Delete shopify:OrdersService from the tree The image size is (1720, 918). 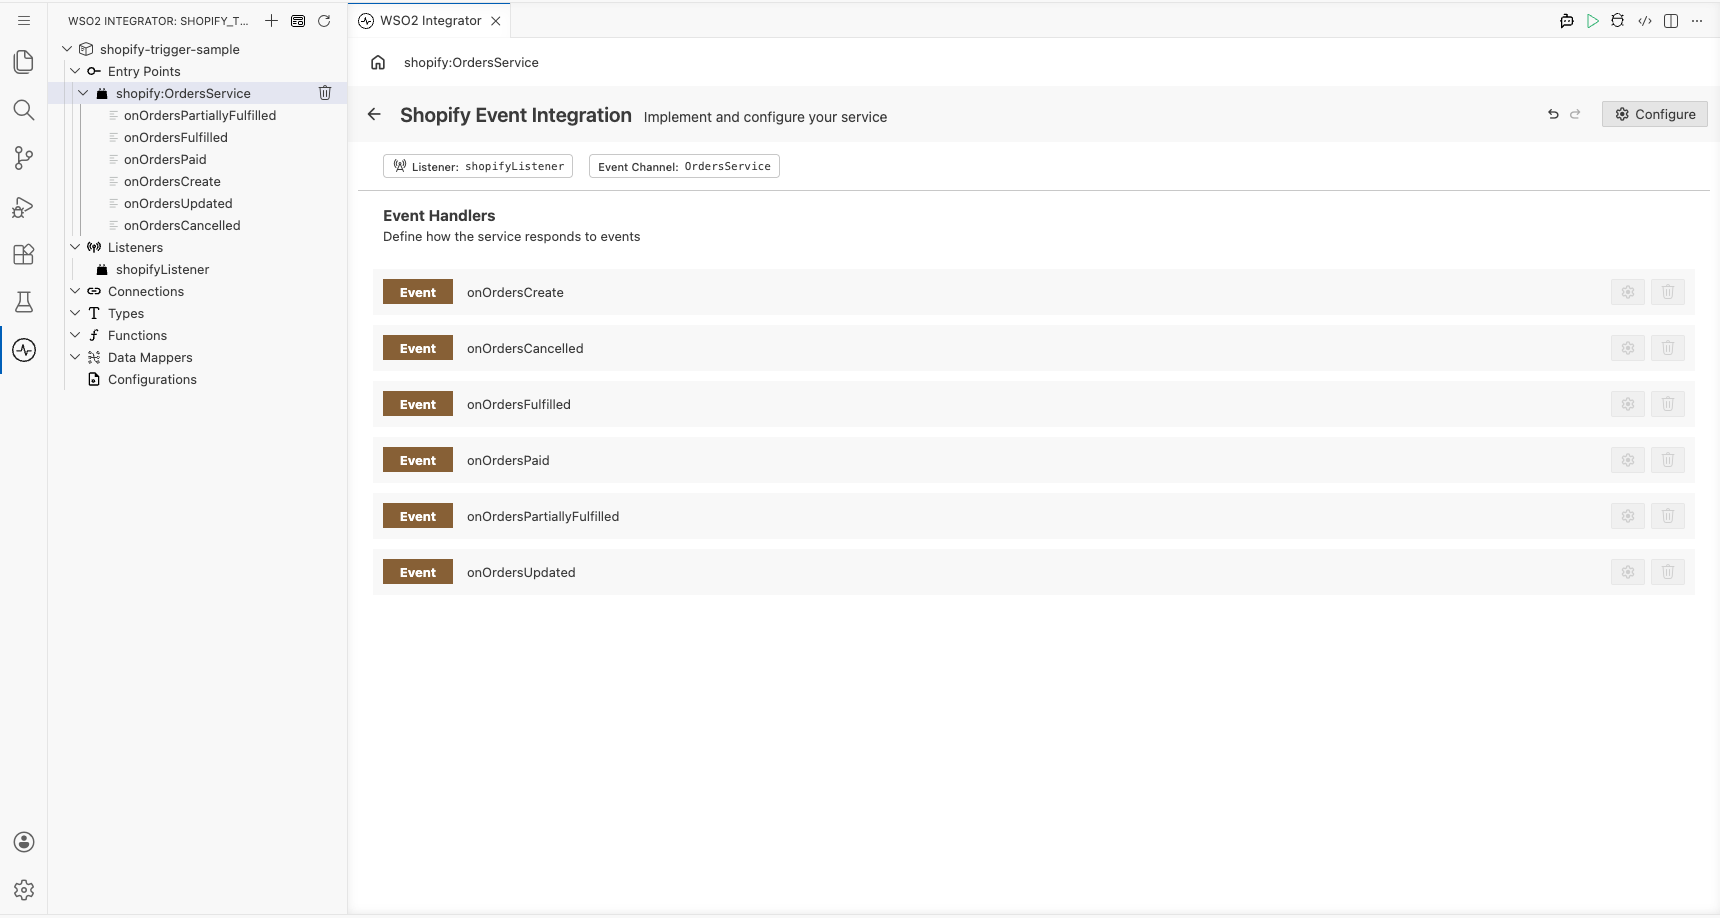click(x=325, y=93)
